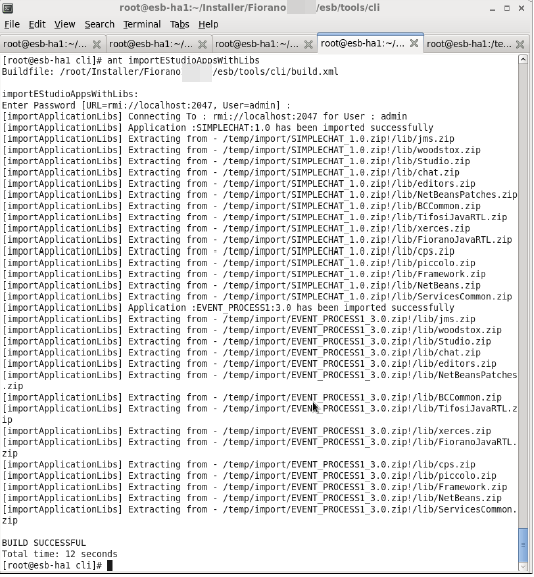The image size is (534, 577).
Task: Open the View menu
Action: pyautogui.click(x=65, y=24)
